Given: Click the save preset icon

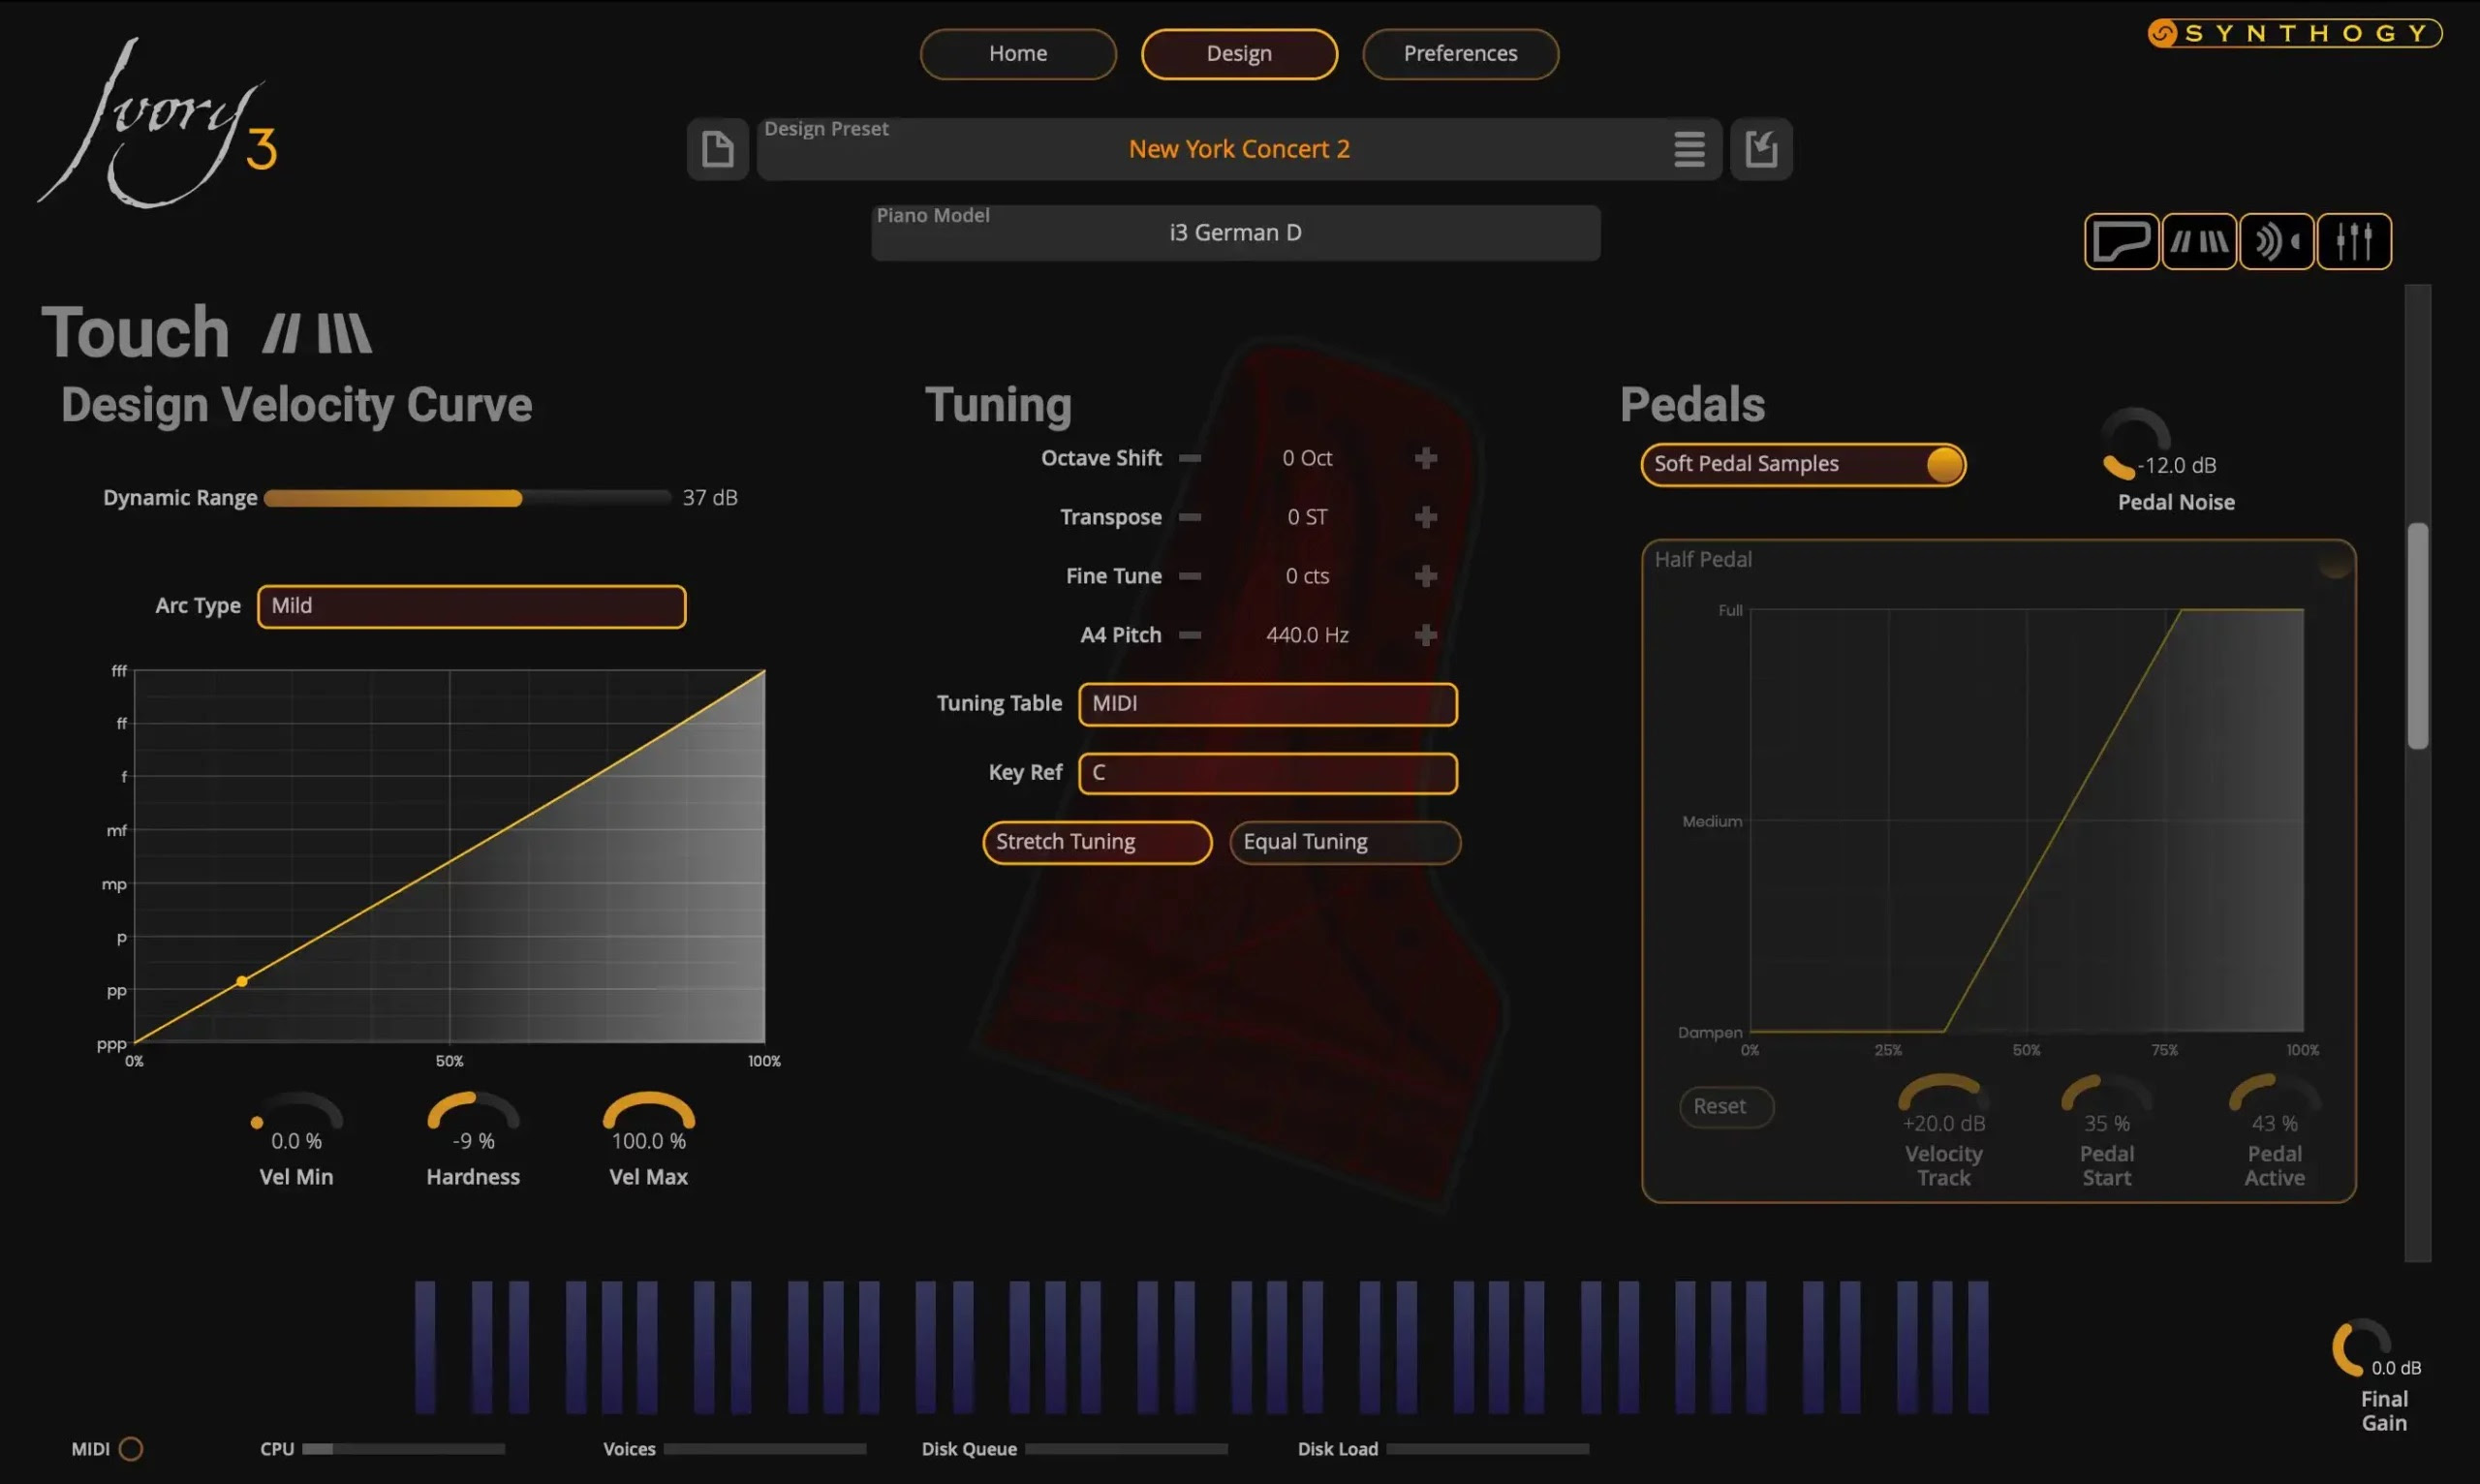Looking at the screenshot, I should [x=1761, y=149].
